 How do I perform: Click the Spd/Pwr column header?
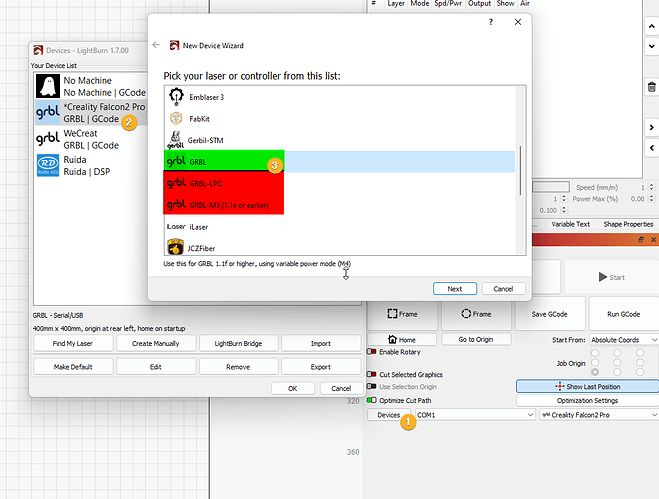[x=448, y=3]
